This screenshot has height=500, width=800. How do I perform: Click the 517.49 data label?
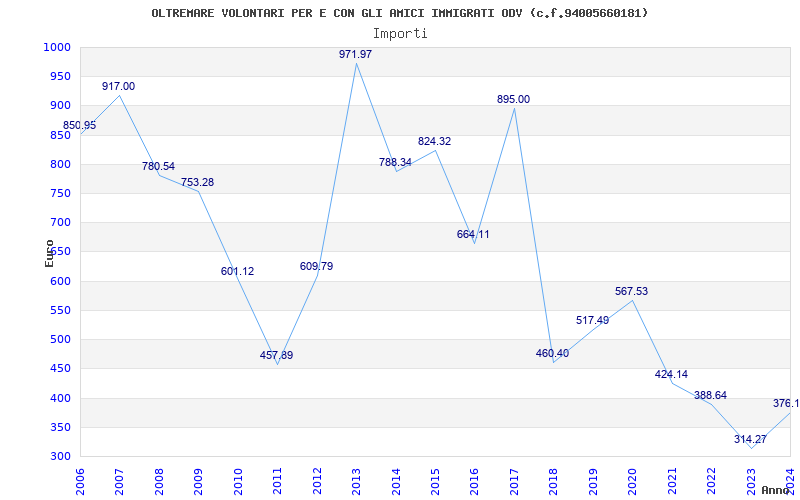(x=592, y=320)
